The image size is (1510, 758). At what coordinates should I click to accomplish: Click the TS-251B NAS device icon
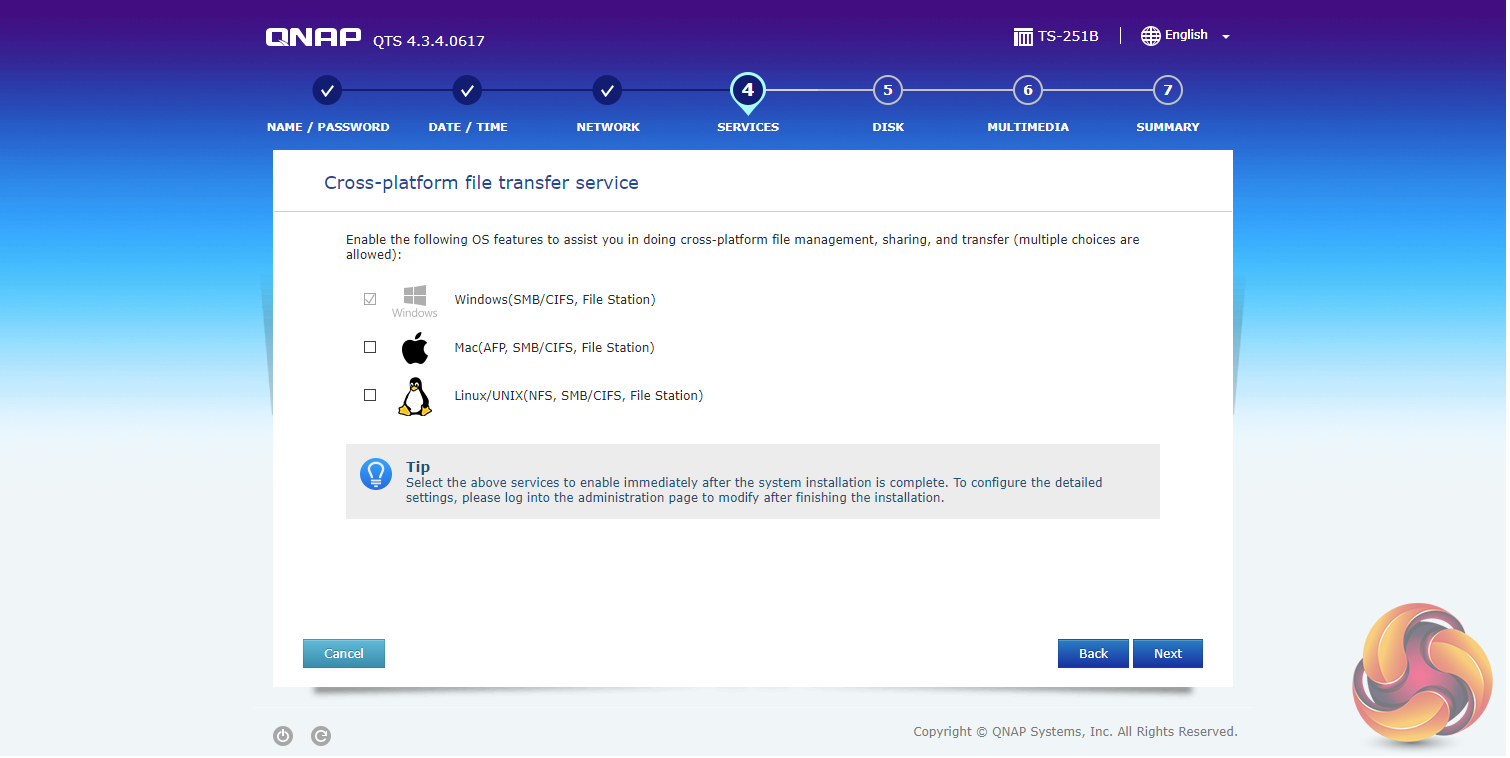[x=1023, y=37]
